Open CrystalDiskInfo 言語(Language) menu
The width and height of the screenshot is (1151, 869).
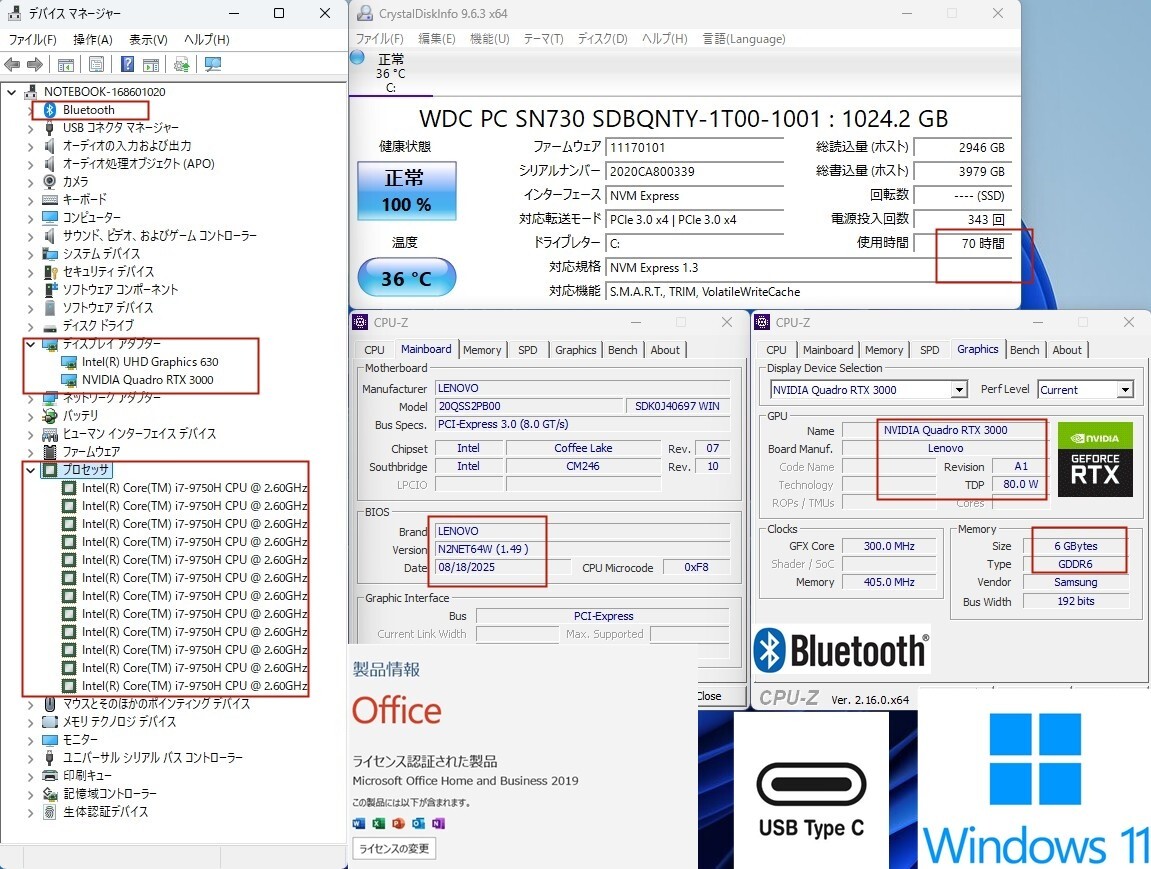[744, 39]
